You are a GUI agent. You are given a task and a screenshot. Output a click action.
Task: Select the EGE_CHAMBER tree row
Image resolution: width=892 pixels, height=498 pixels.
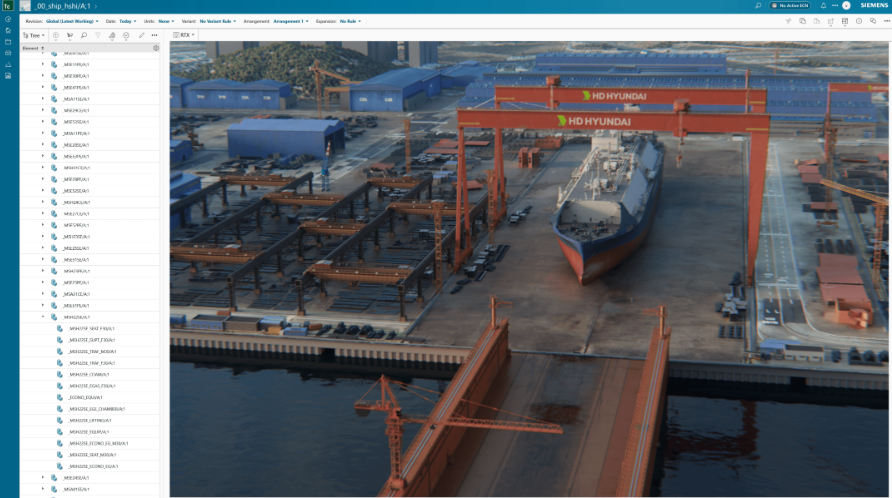[89, 409]
